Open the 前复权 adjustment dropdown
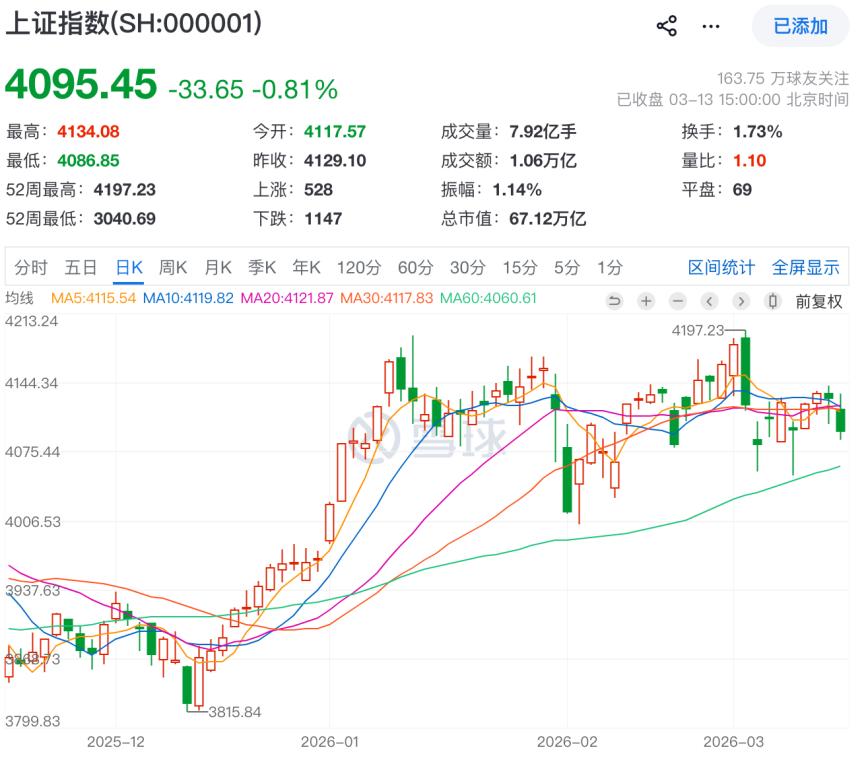 point(819,301)
